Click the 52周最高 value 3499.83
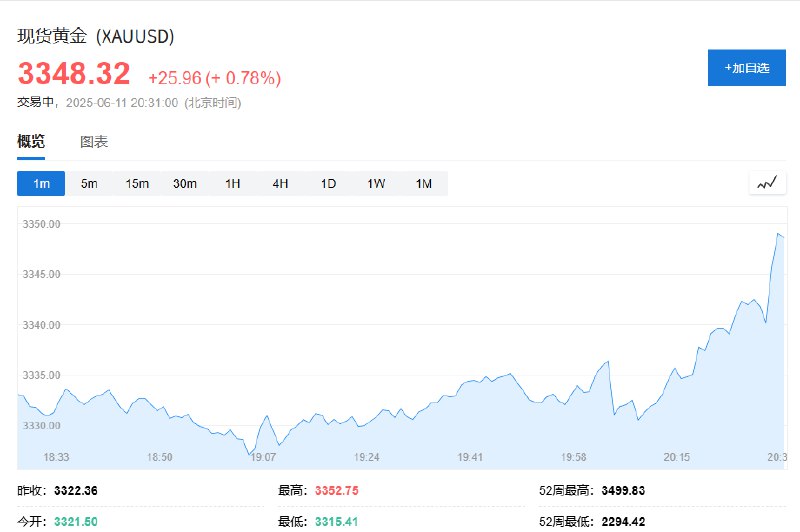Image resolution: width=800 pixels, height=532 pixels. point(623,491)
